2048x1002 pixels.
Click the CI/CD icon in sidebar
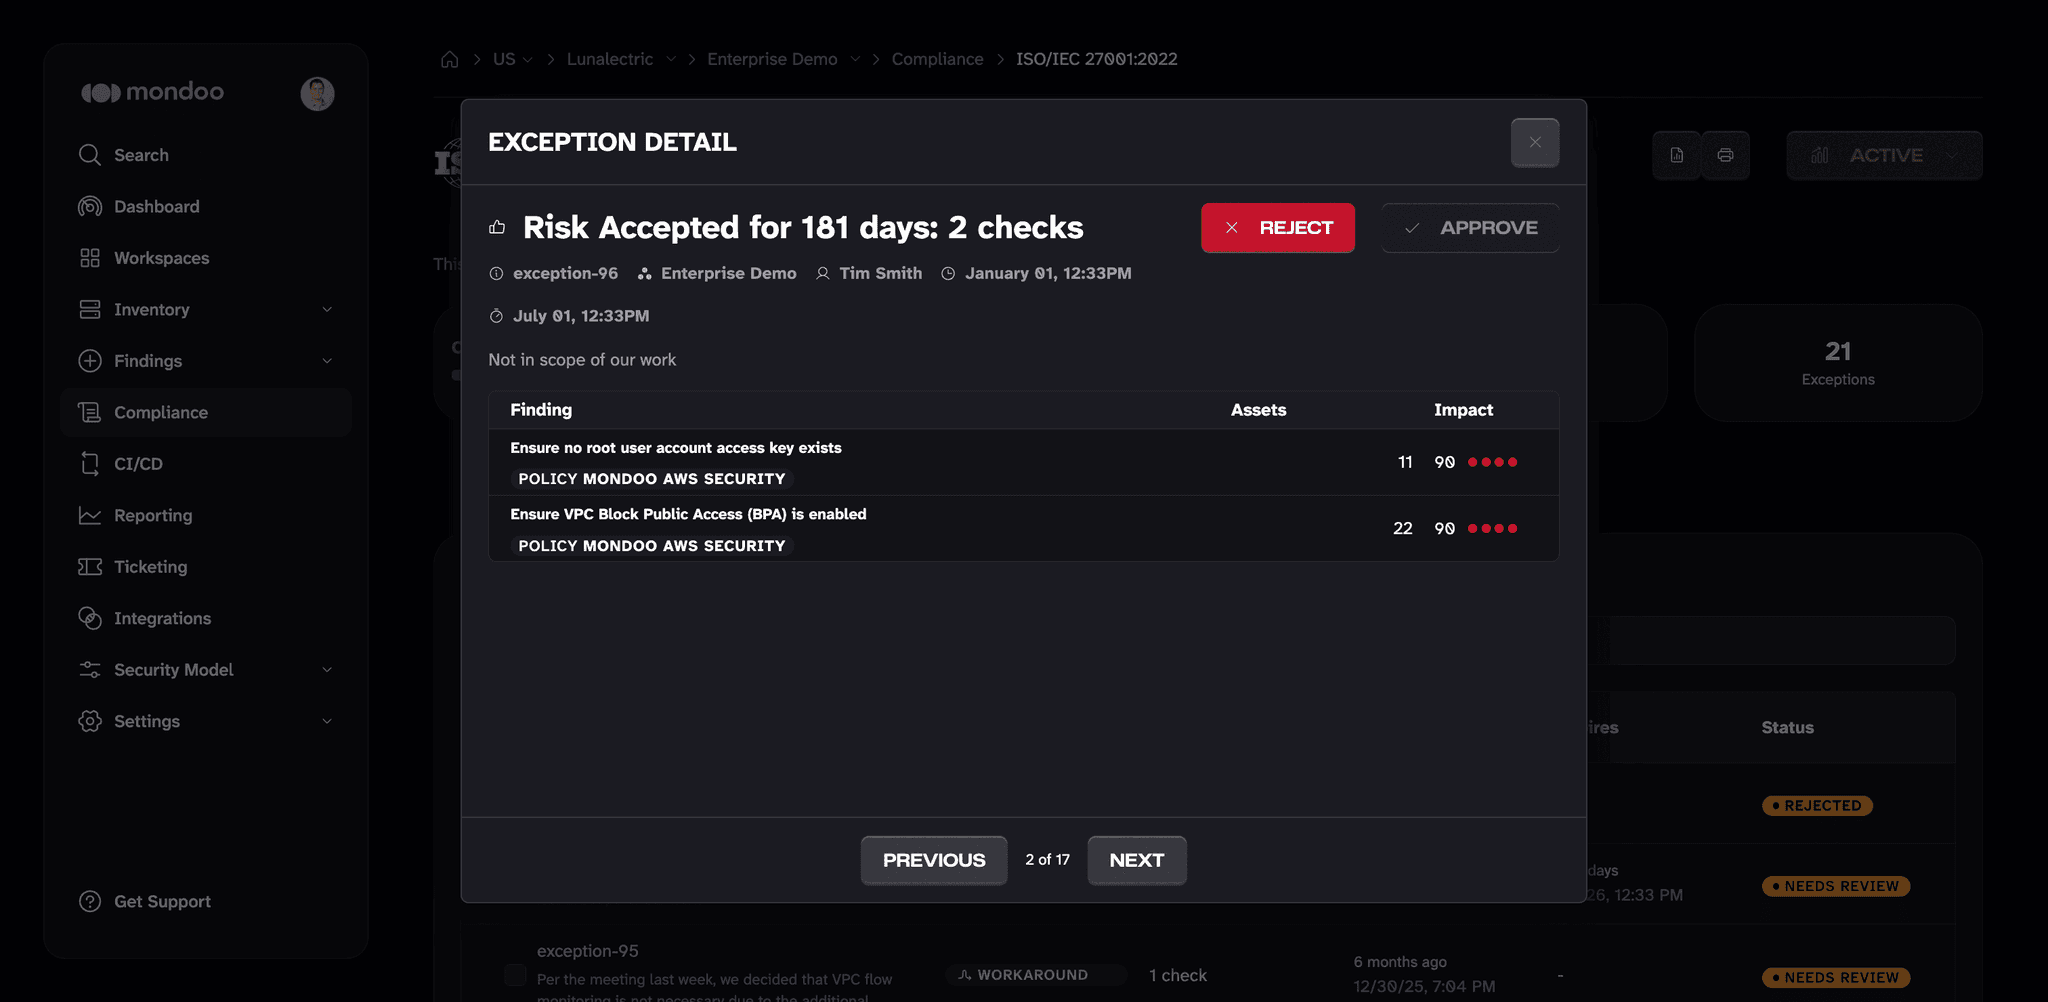click(90, 464)
